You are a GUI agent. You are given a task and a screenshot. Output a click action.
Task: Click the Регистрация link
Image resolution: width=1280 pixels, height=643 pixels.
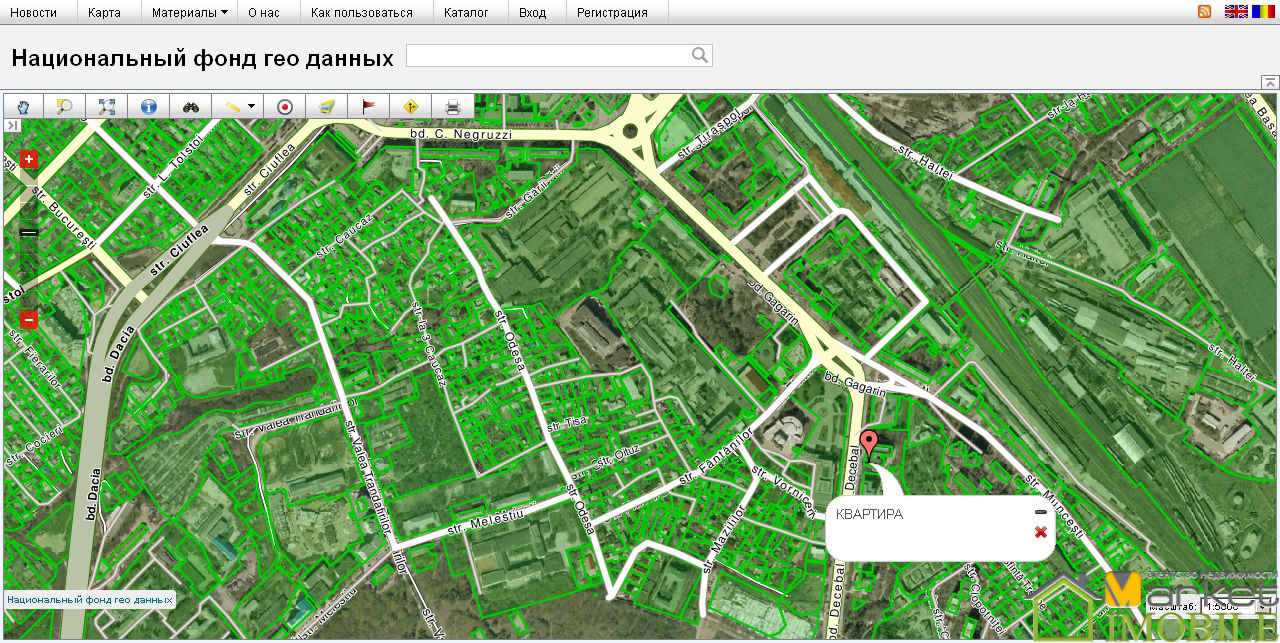[x=612, y=13]
